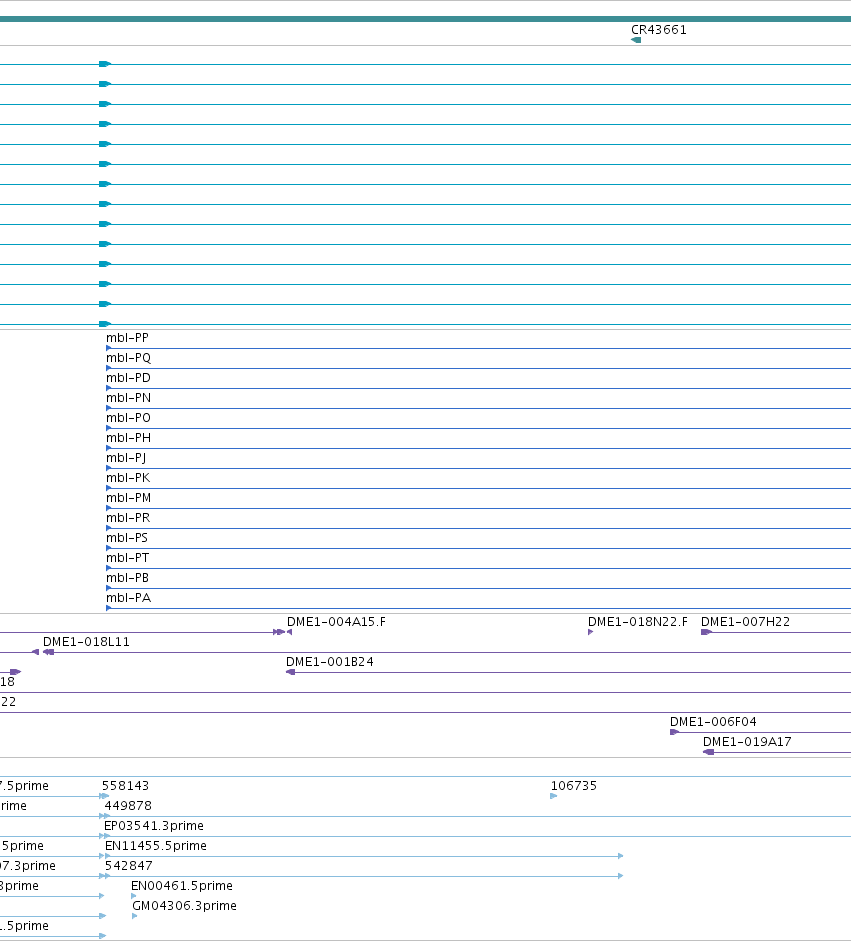Screen dimensions: 851x941
Task: Click the purple arrow glyph of DME1-006F04
Action: (x=675, y=732)
